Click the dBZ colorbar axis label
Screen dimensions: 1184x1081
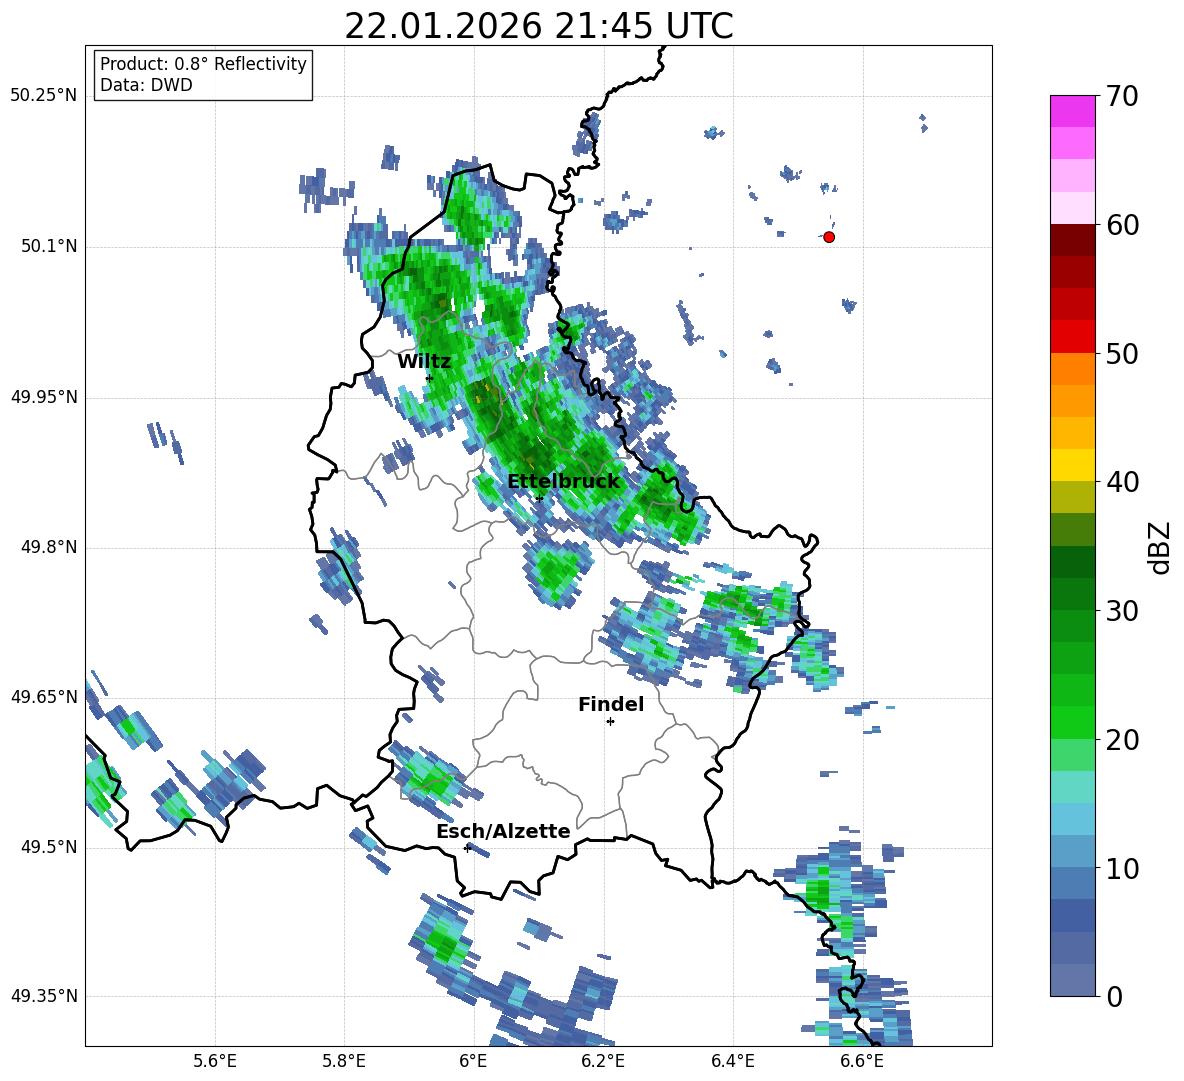pos(1159,547)
